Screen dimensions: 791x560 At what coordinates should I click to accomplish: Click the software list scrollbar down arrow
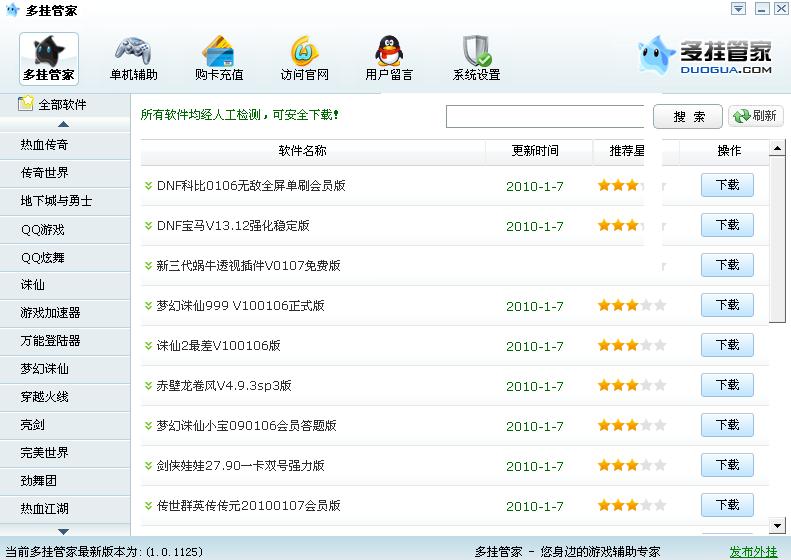[777, 526]
